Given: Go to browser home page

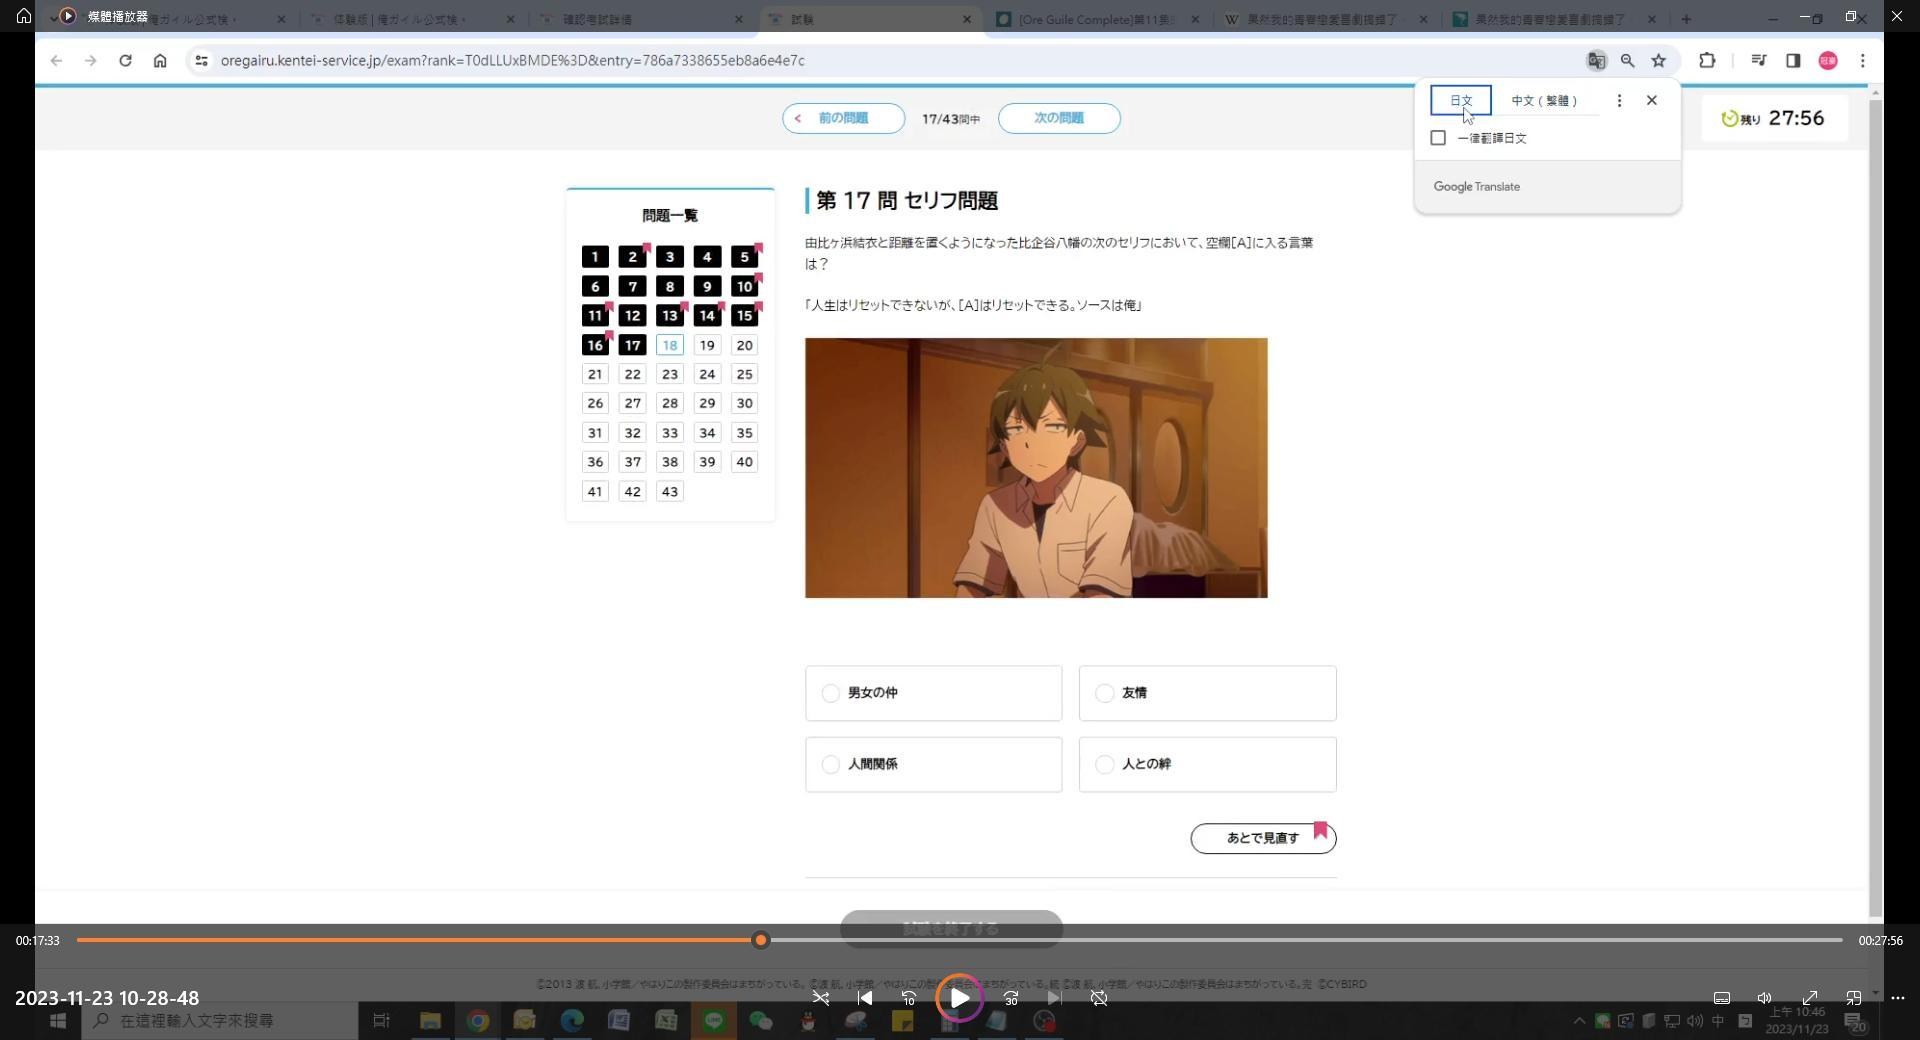Looking at the screenshot, I should coord(160,61).
